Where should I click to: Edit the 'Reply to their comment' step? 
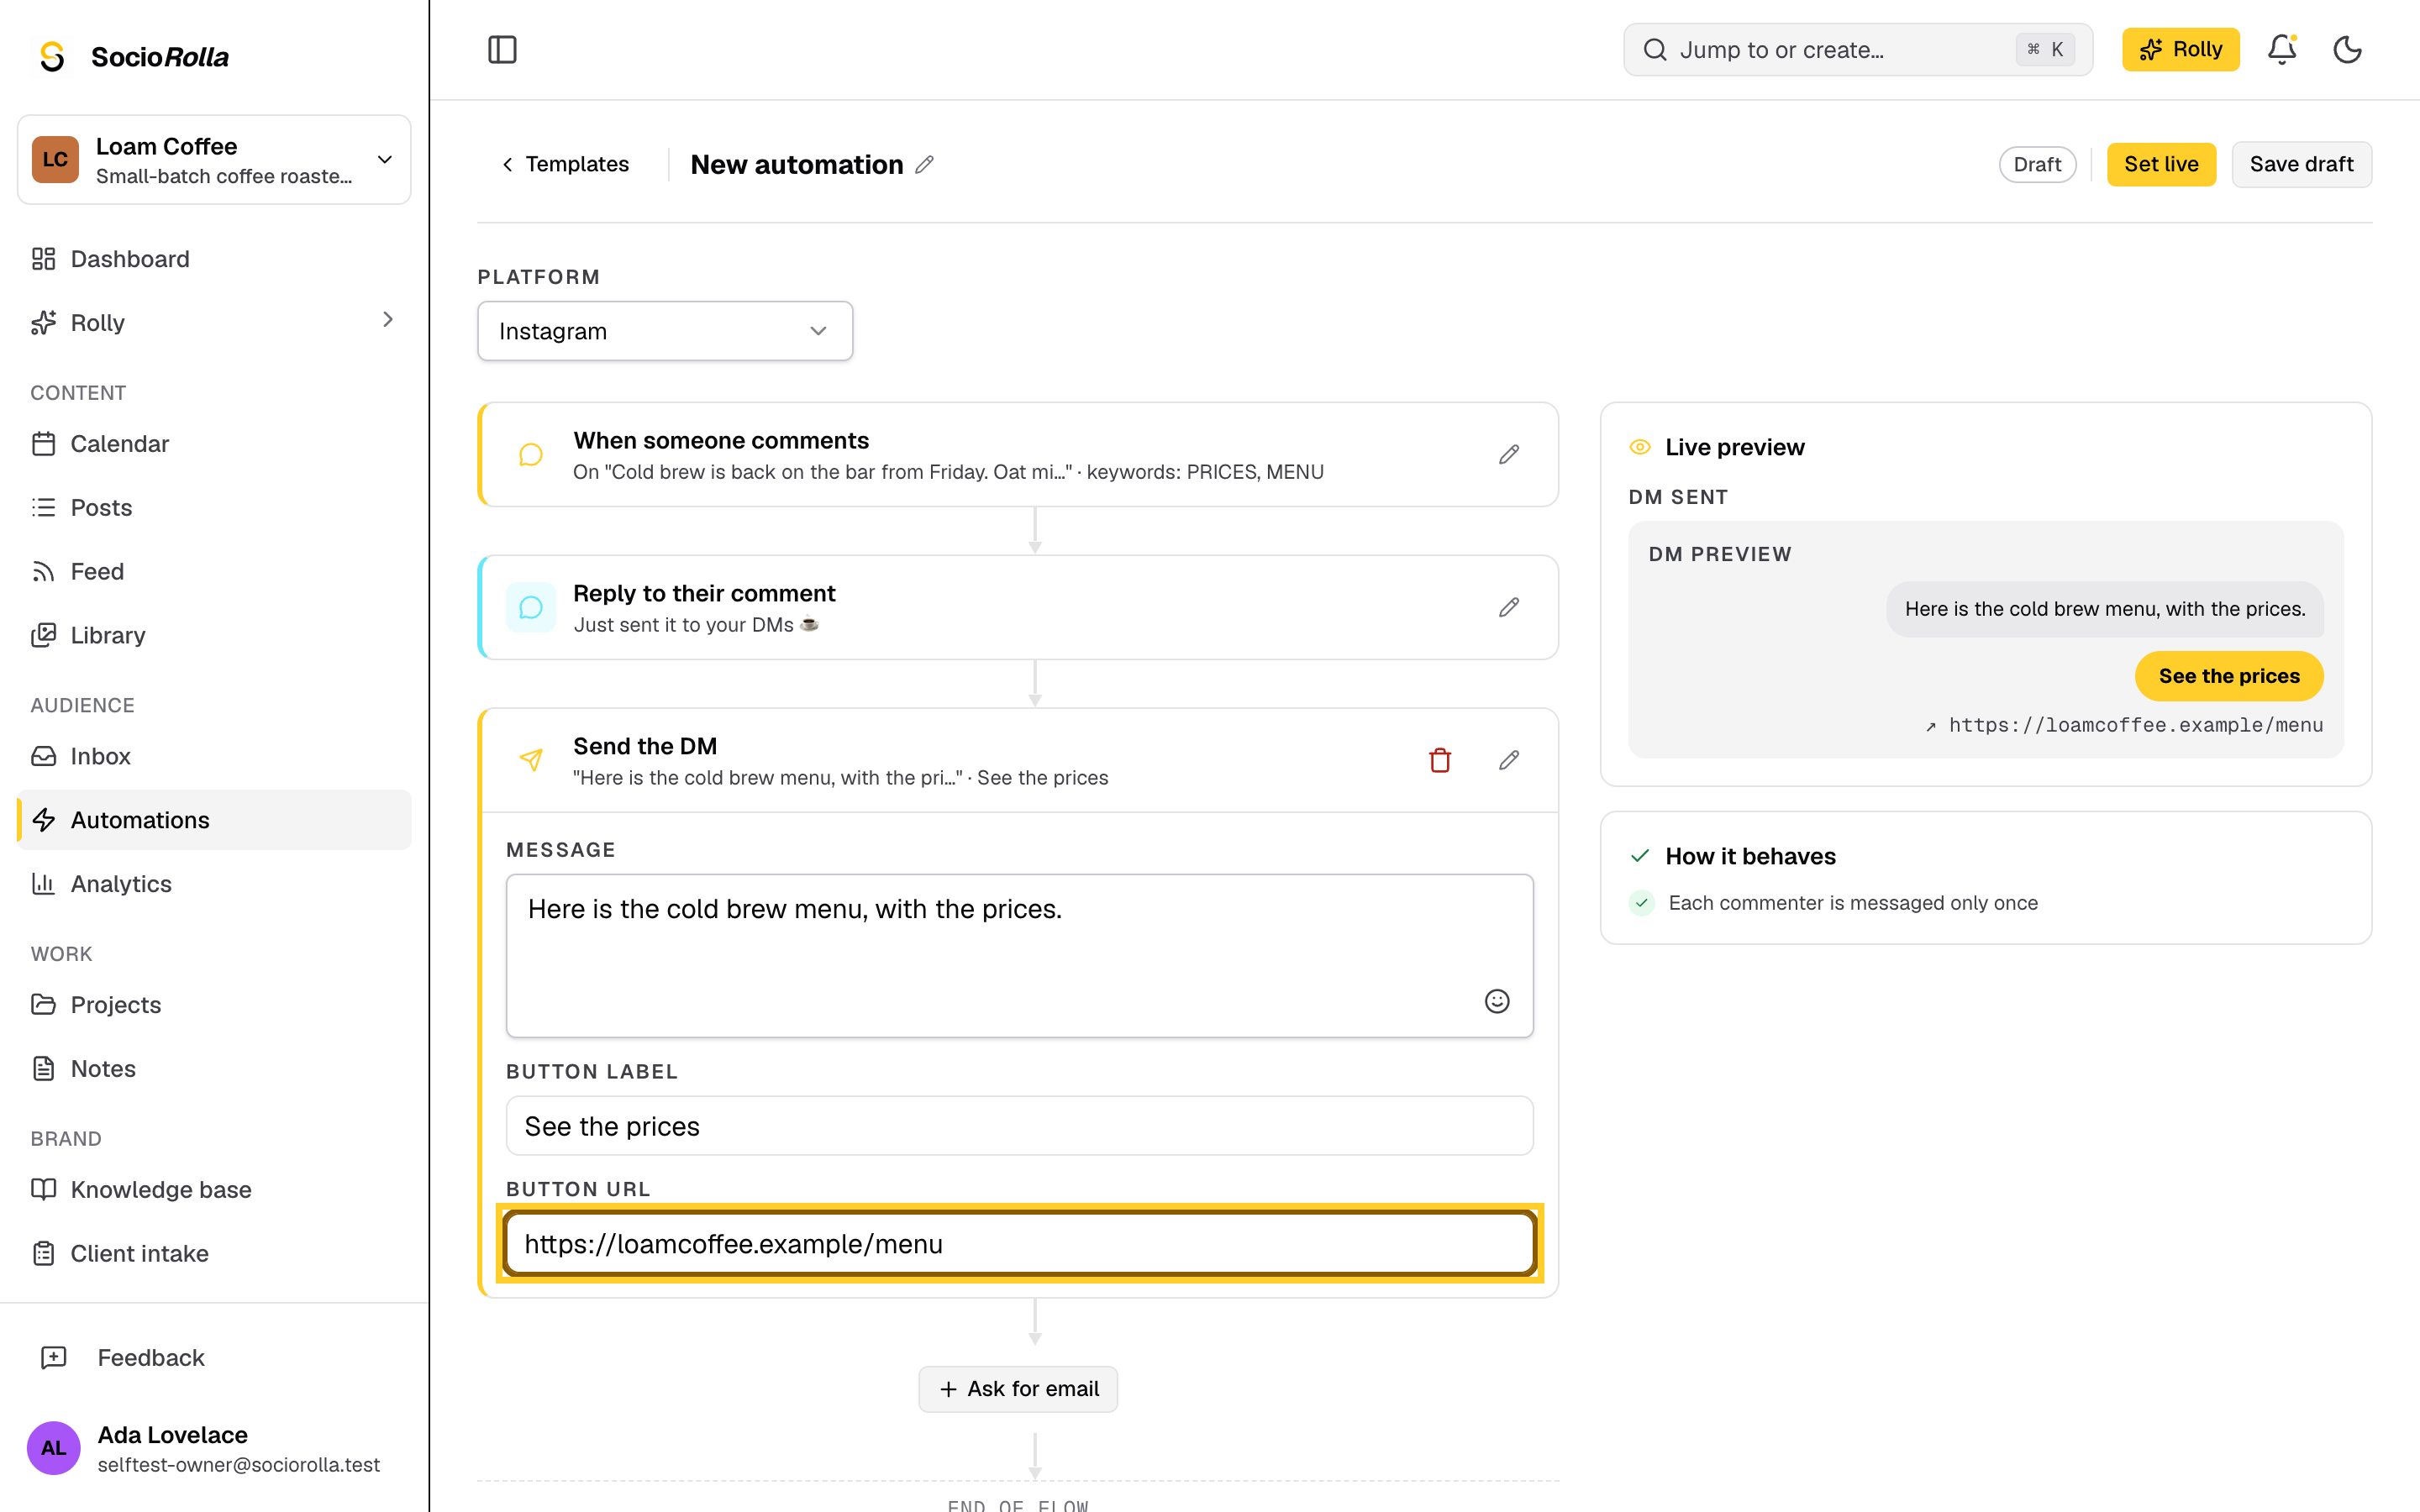tap(1509, 608)
